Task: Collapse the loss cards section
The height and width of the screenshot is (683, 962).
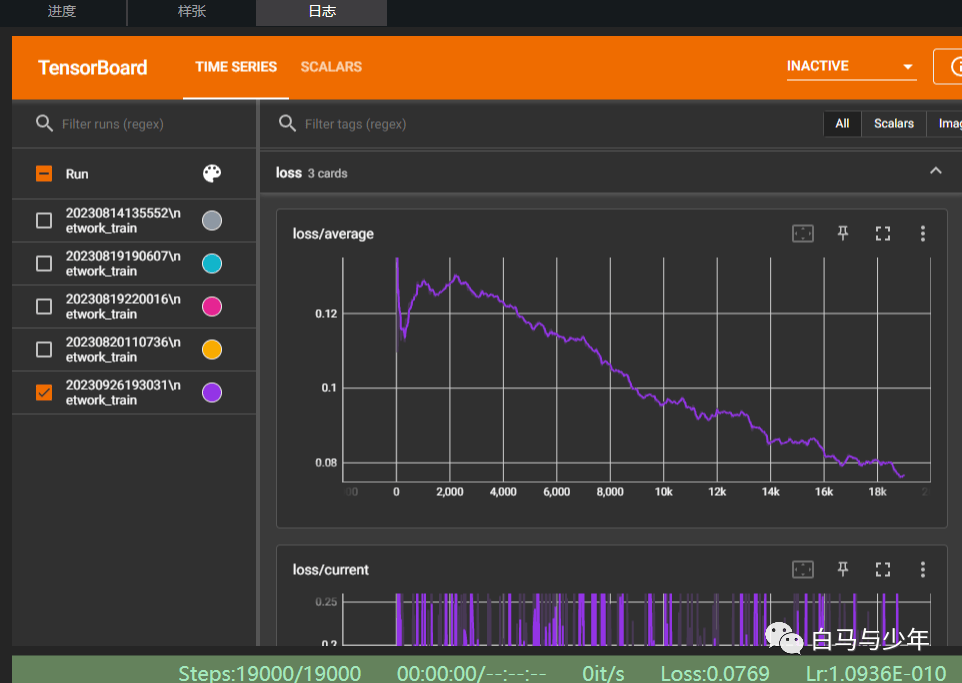Action: pyautogui.click(x=935, y=171)
